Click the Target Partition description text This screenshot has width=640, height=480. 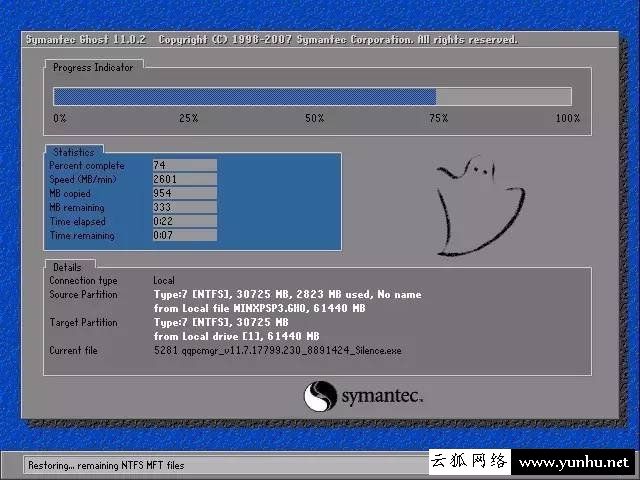[236, 329]
